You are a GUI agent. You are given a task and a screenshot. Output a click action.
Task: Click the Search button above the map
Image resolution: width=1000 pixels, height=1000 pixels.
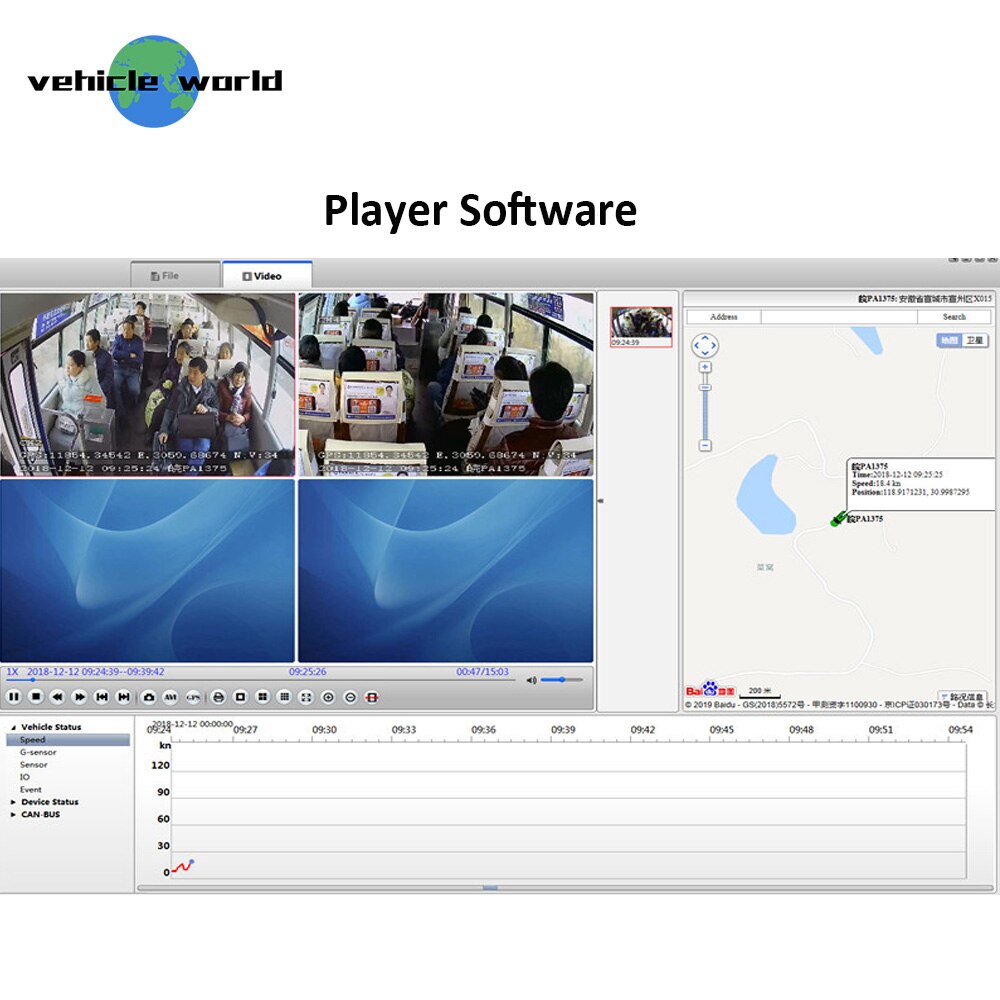pos(954,317)
